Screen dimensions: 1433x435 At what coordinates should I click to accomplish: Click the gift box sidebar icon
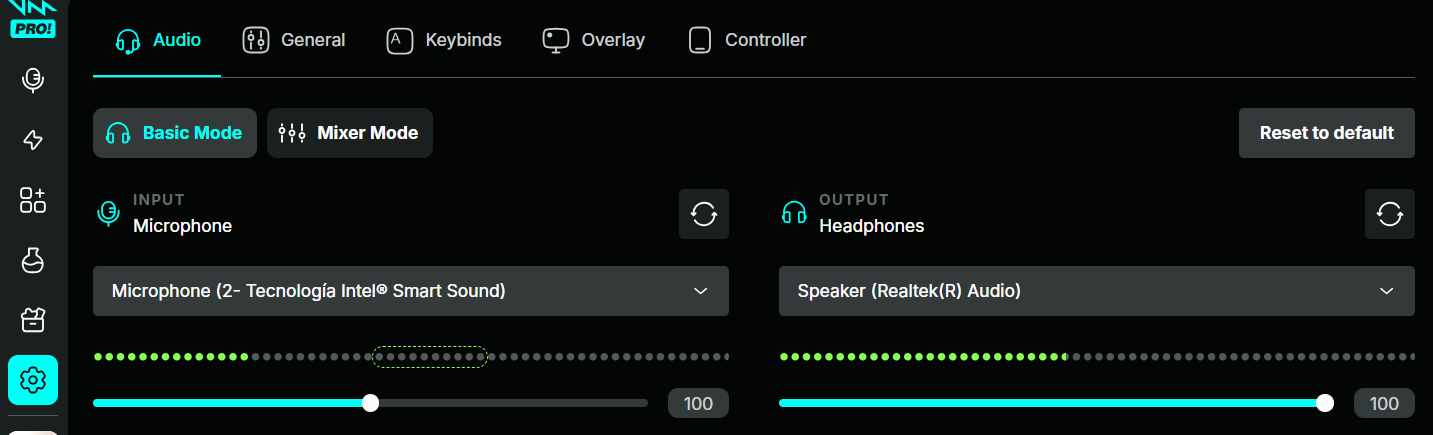33,320
